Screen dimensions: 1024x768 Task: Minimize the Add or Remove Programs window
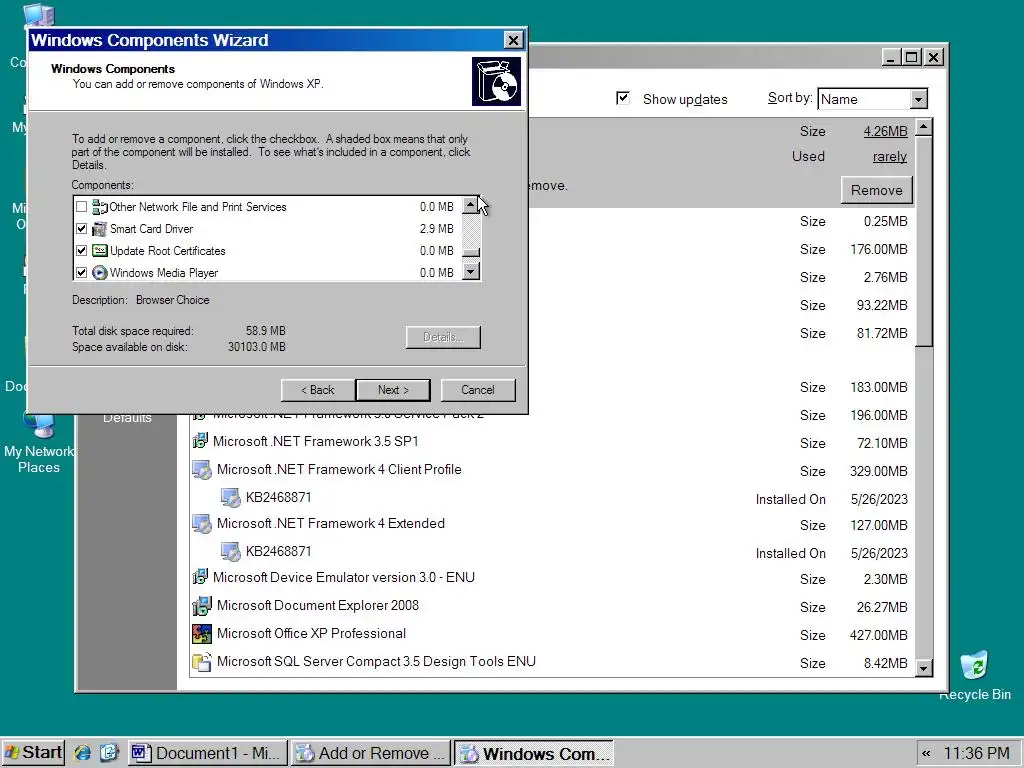point(891,57)
